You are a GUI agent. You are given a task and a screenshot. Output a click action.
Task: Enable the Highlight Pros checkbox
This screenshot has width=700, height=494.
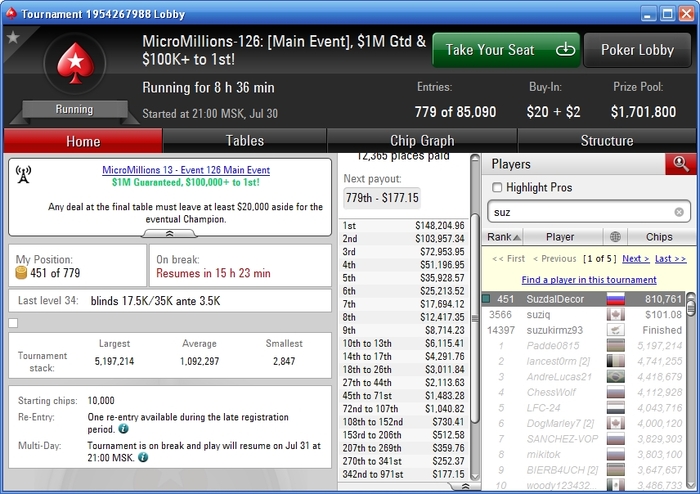497,187
